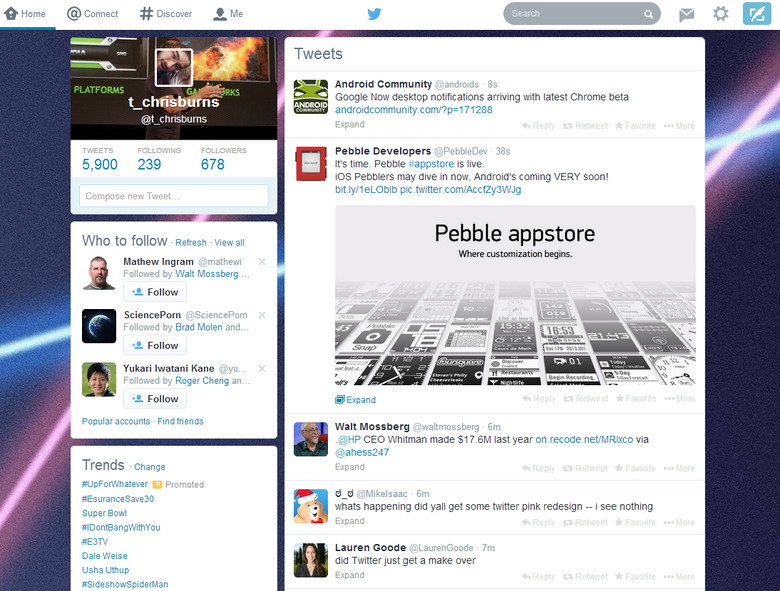Retweet the Android Community tweet
Image resolution: width=780 pixels, height=591 pixels.
pyautogui.click(x=585, y=126)
